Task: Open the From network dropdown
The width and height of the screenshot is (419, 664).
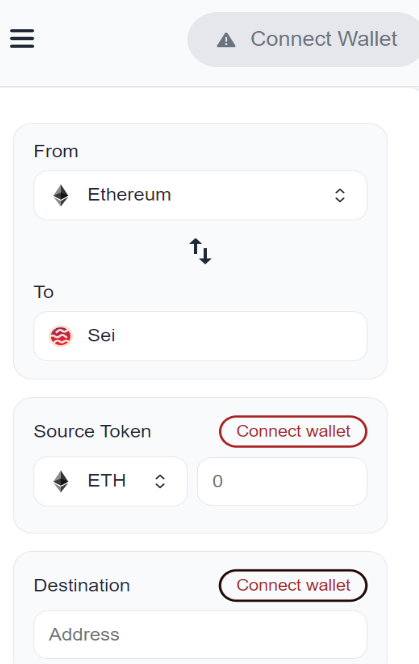Action: (200, 195)
